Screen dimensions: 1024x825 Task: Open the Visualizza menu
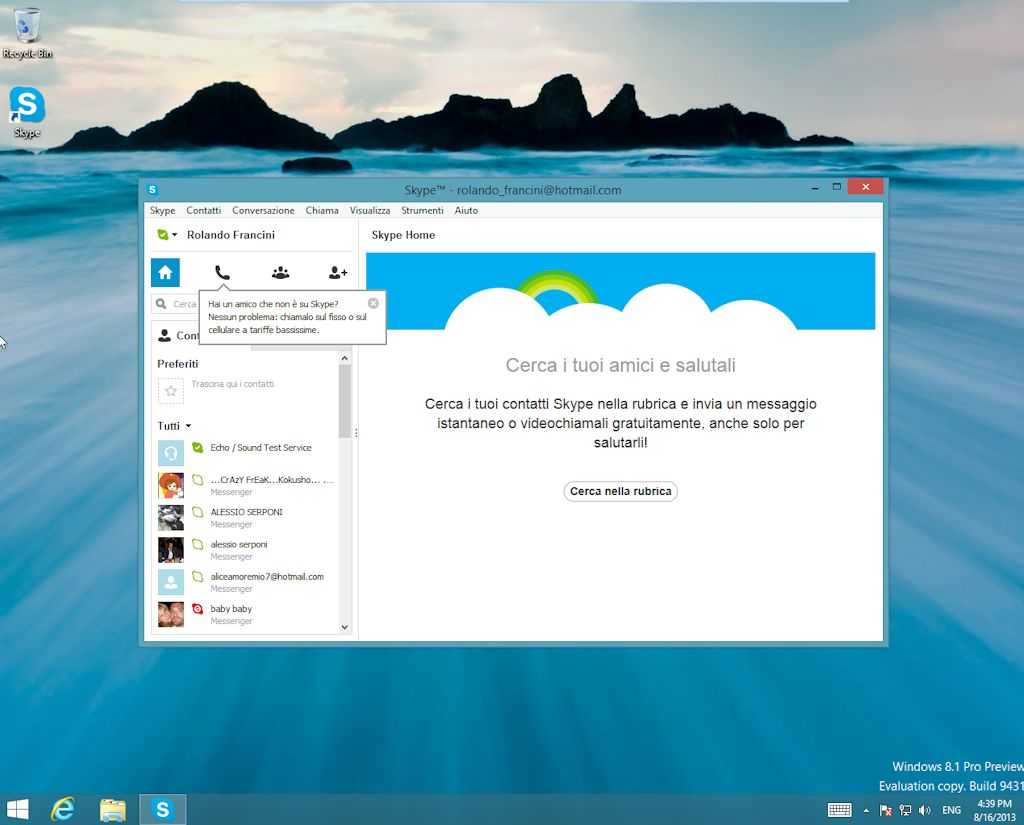point(370,210)
